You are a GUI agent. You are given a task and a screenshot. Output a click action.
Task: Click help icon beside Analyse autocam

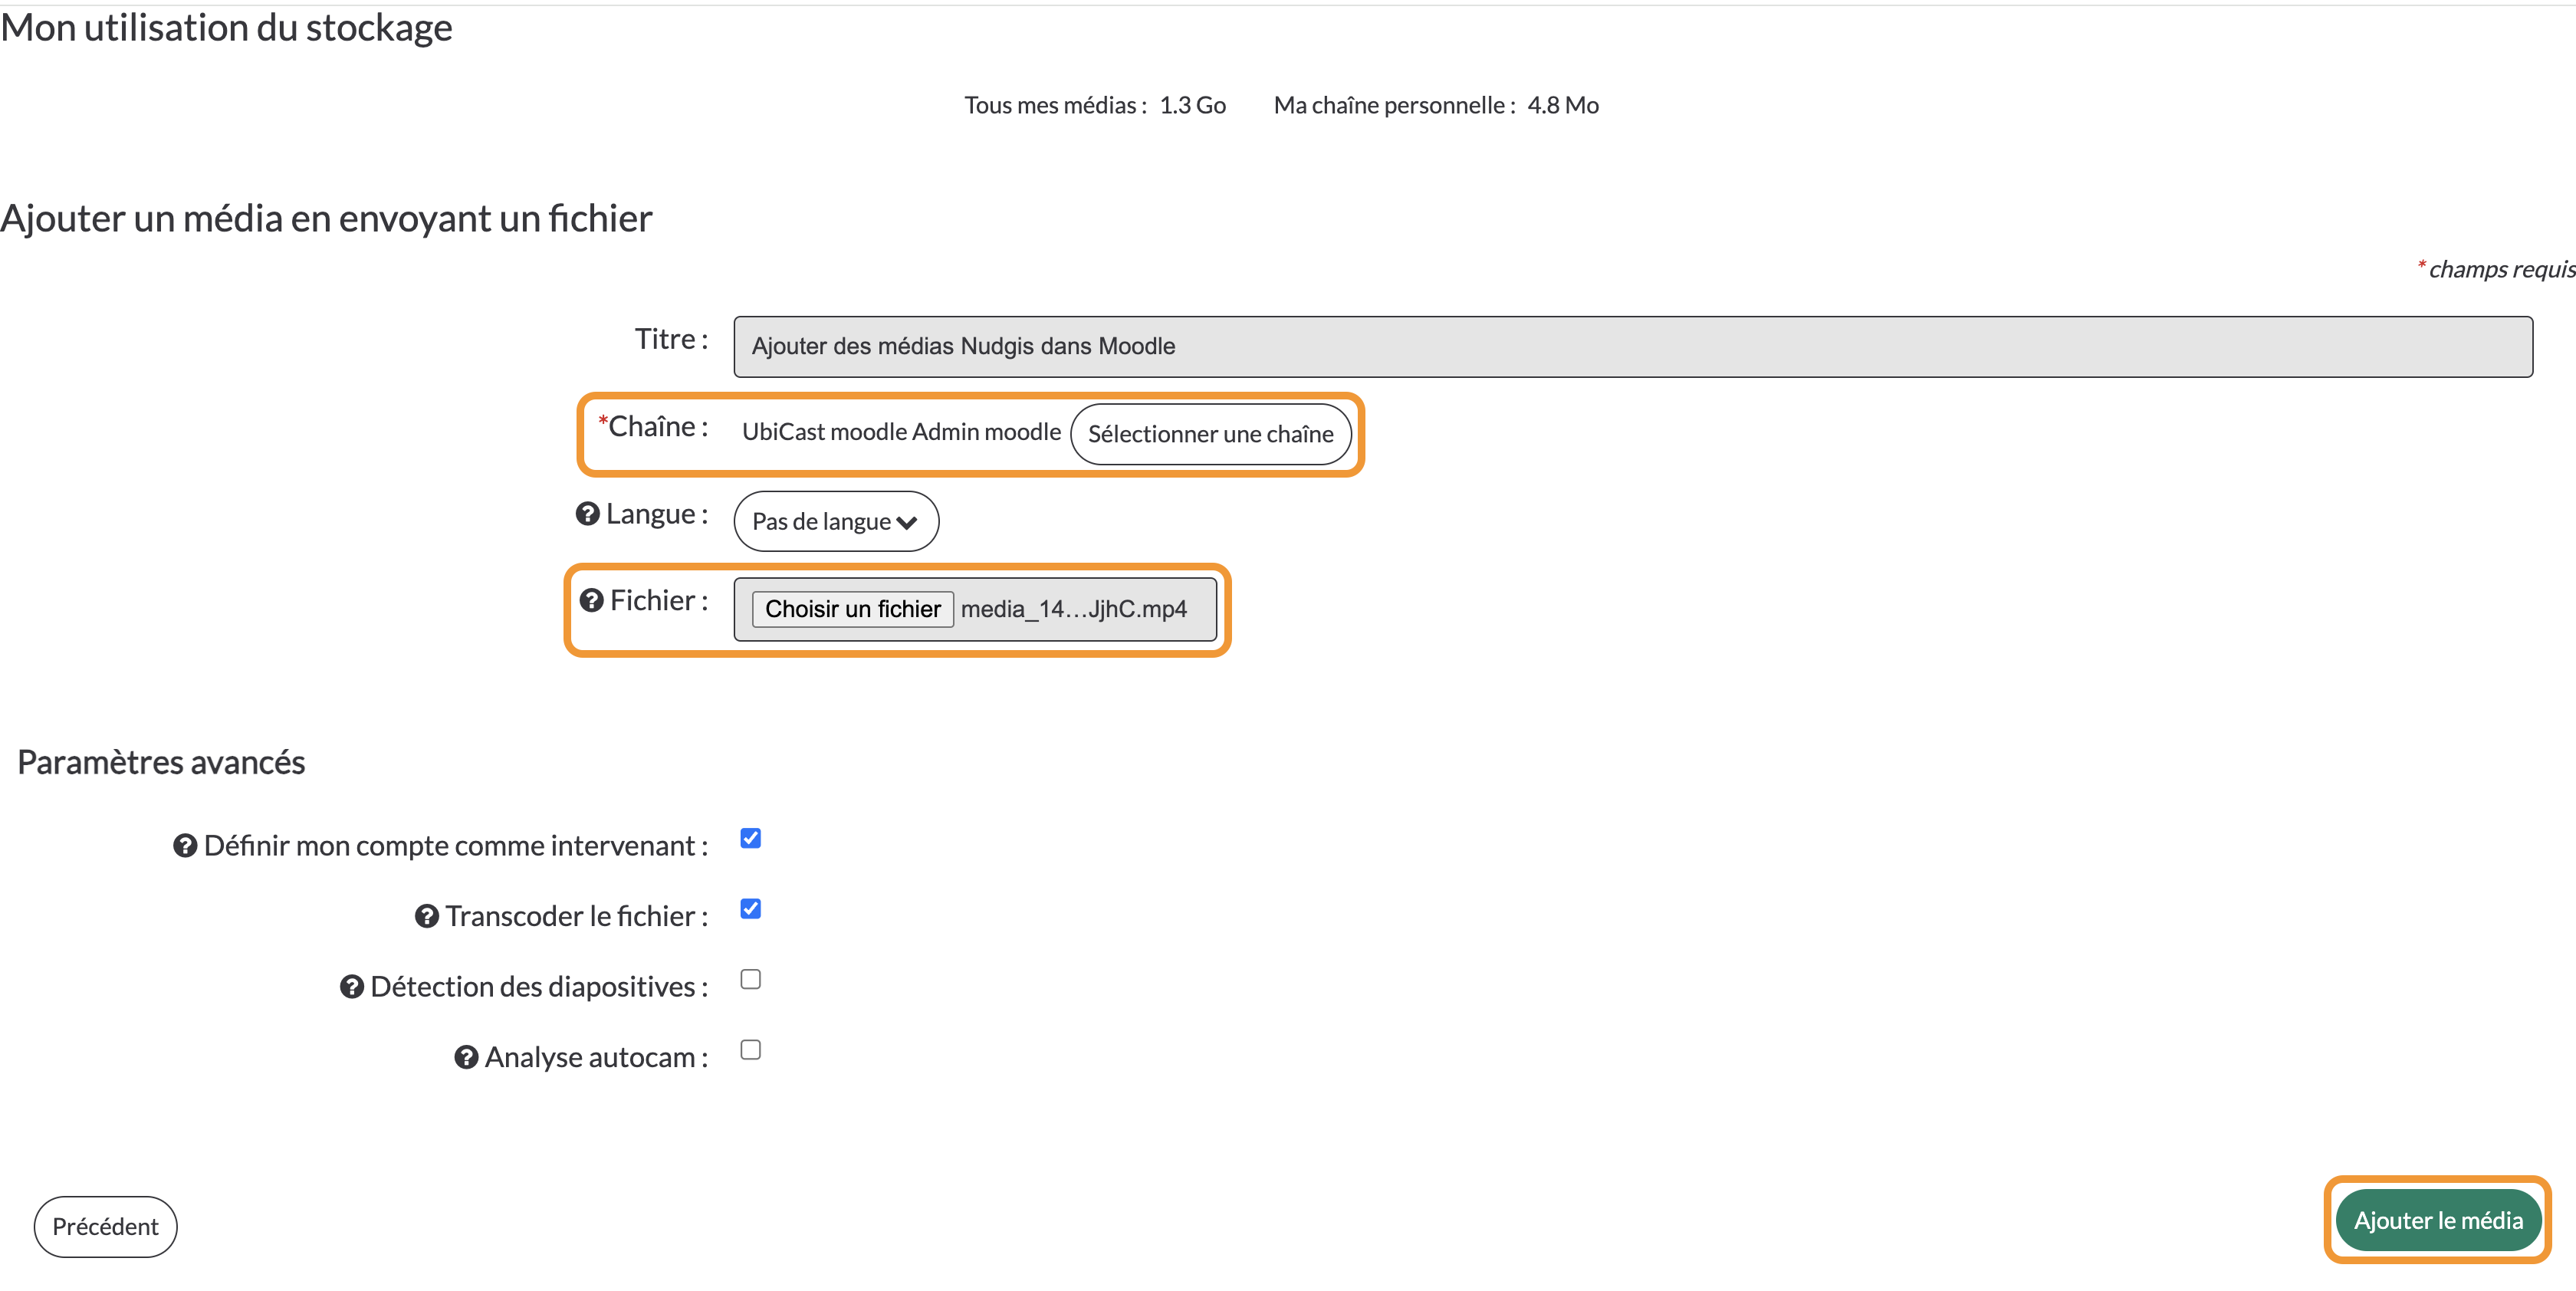(466, 1057)
